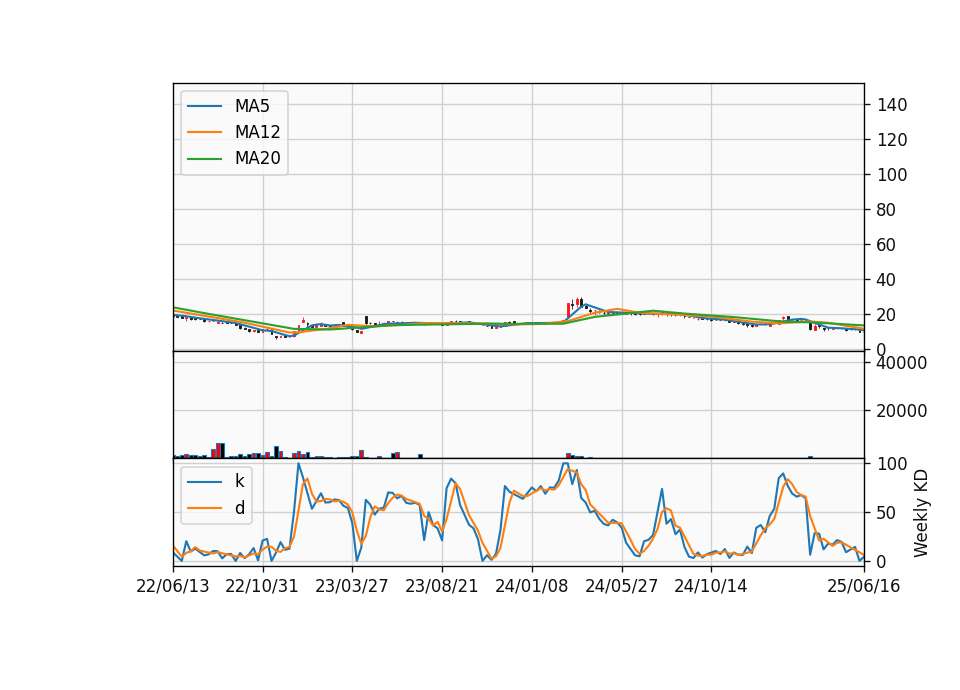
Task: Click the 40000 volume axis label
Action: point(902,363)
